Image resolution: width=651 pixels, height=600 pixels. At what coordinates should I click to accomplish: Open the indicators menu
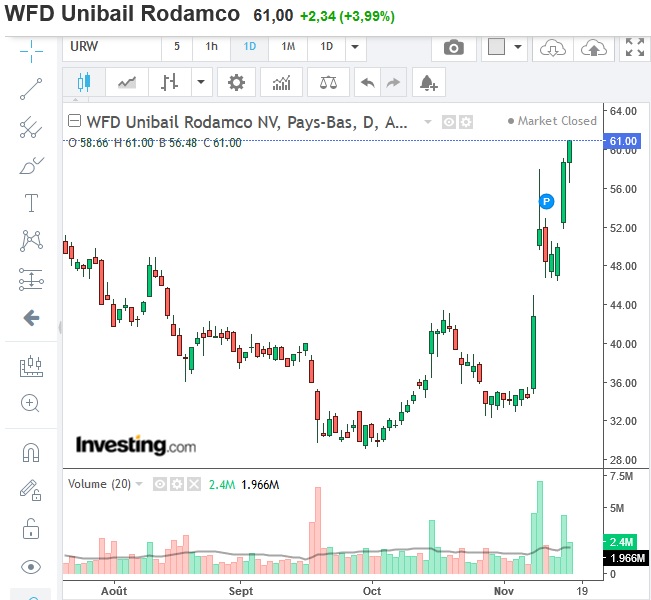coord(281,82)
